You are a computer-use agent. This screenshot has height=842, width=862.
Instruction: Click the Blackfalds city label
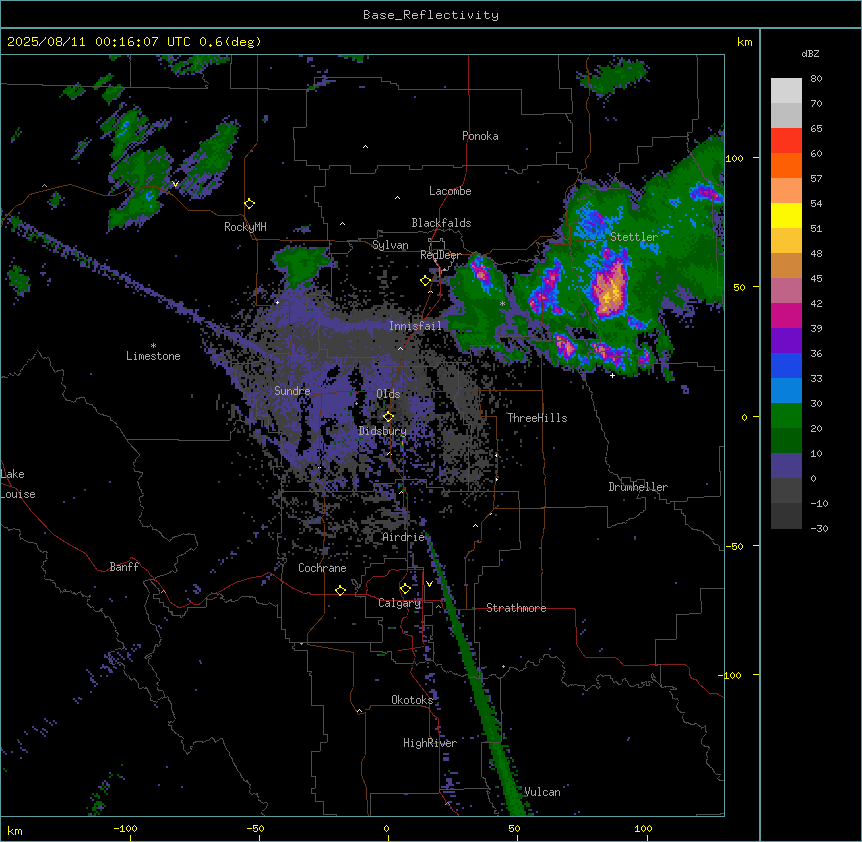click(x=441, y=223)
